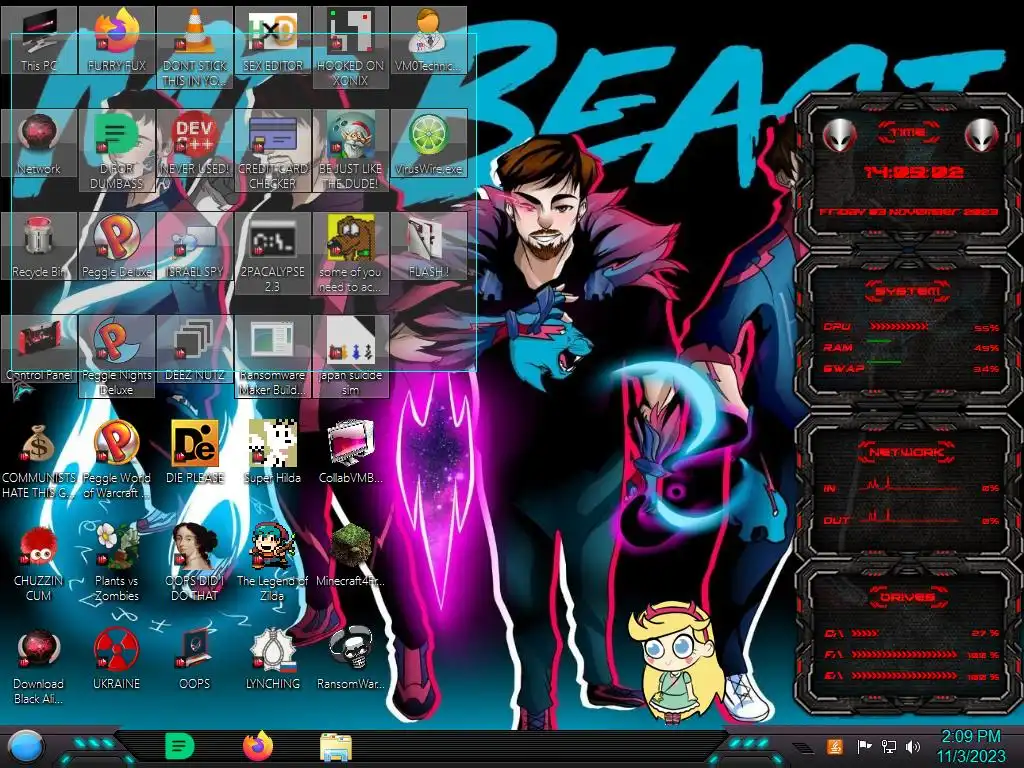Click the CPU usage bar in widget
This screenshot has height=768, width=1024.
[x=899, y=327]
